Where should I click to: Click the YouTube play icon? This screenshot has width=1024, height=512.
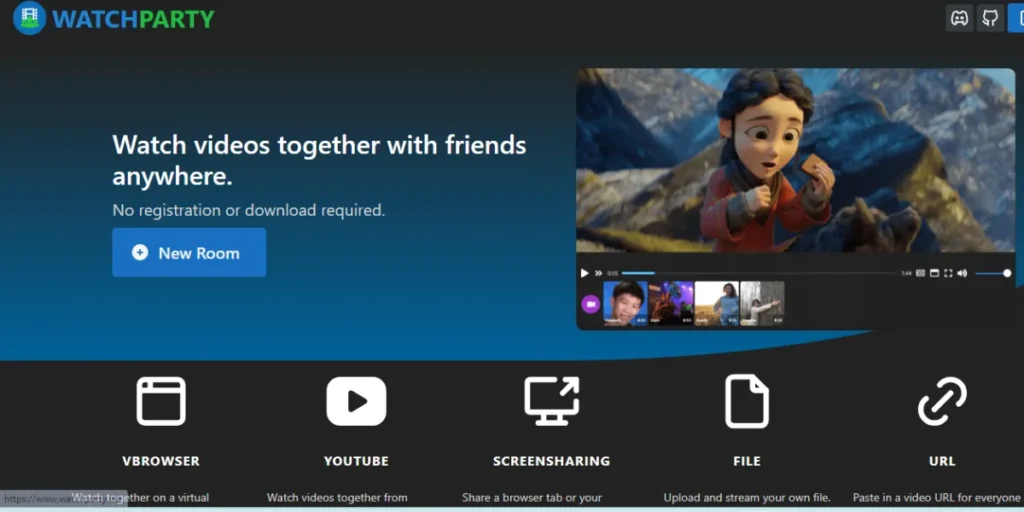click(356, 402)
